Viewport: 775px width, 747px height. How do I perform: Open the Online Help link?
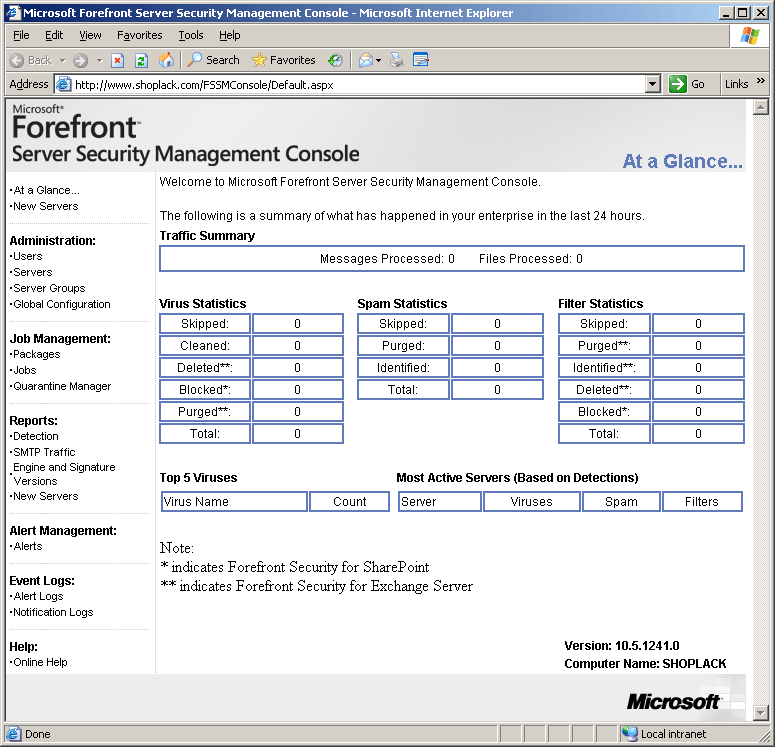click(40, 662)
